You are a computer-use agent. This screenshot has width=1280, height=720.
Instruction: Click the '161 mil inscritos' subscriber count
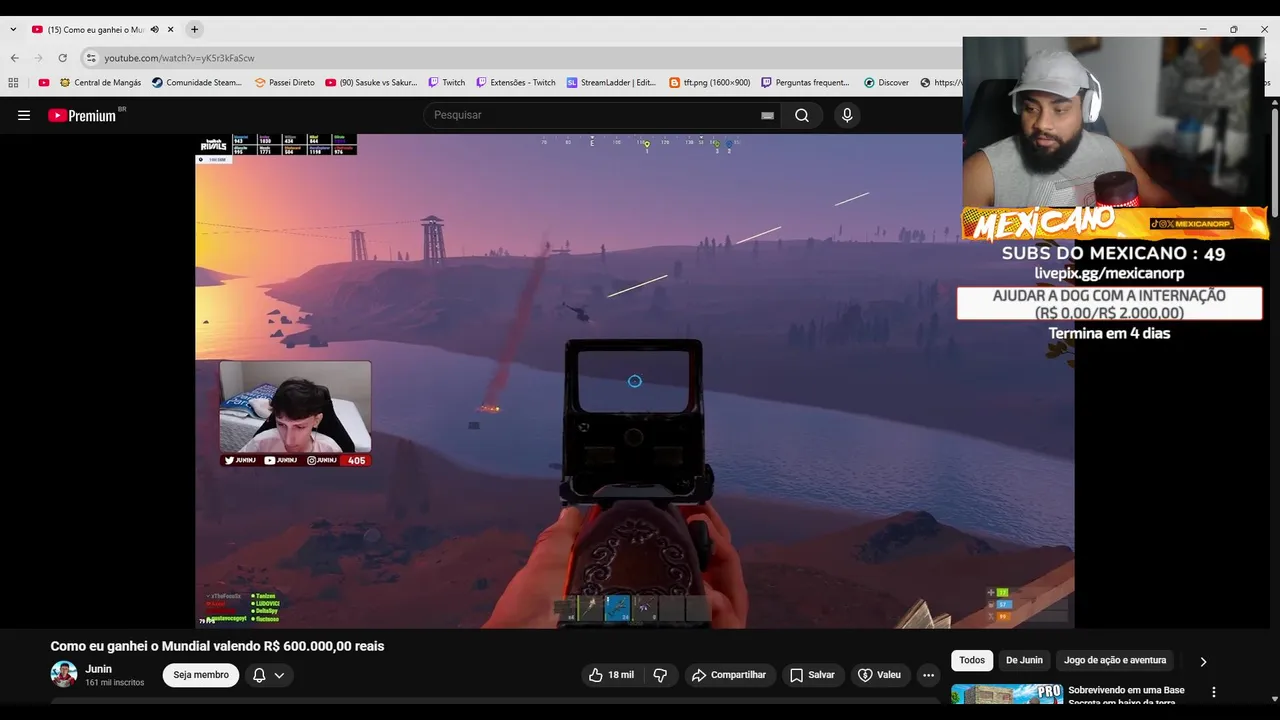point(115,683)
